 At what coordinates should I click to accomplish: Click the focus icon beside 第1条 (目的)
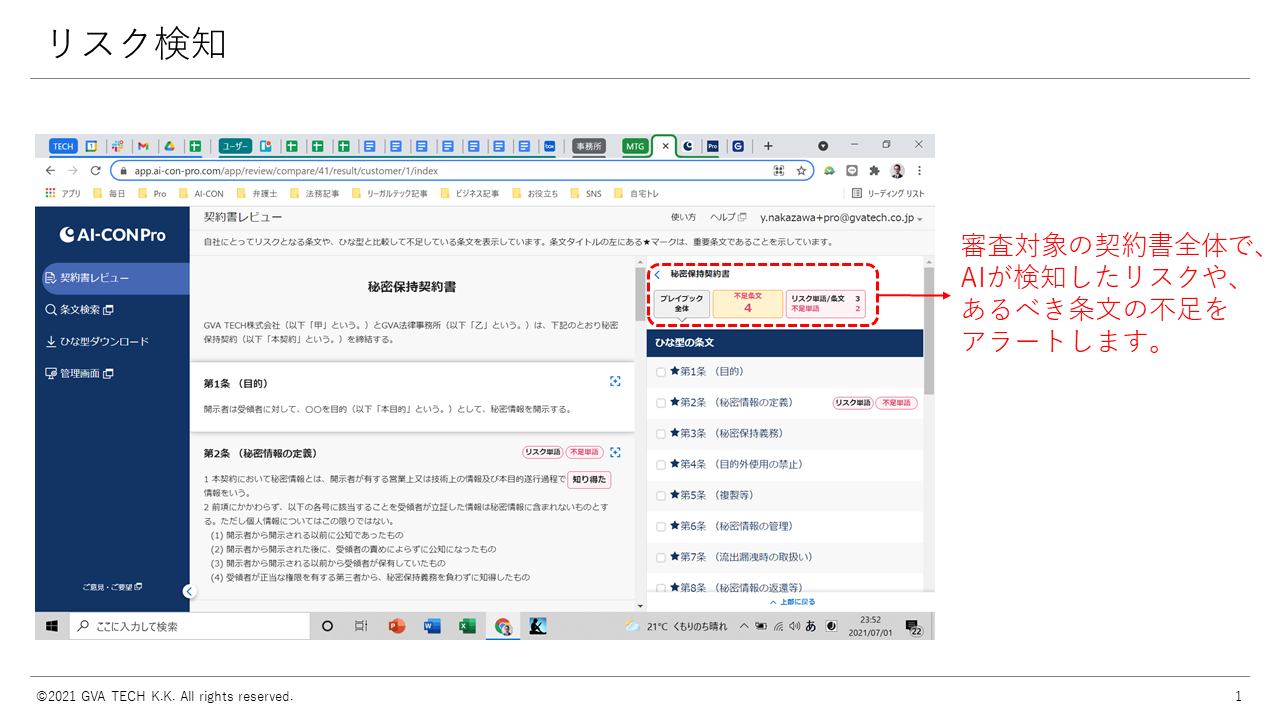(615, 381)
